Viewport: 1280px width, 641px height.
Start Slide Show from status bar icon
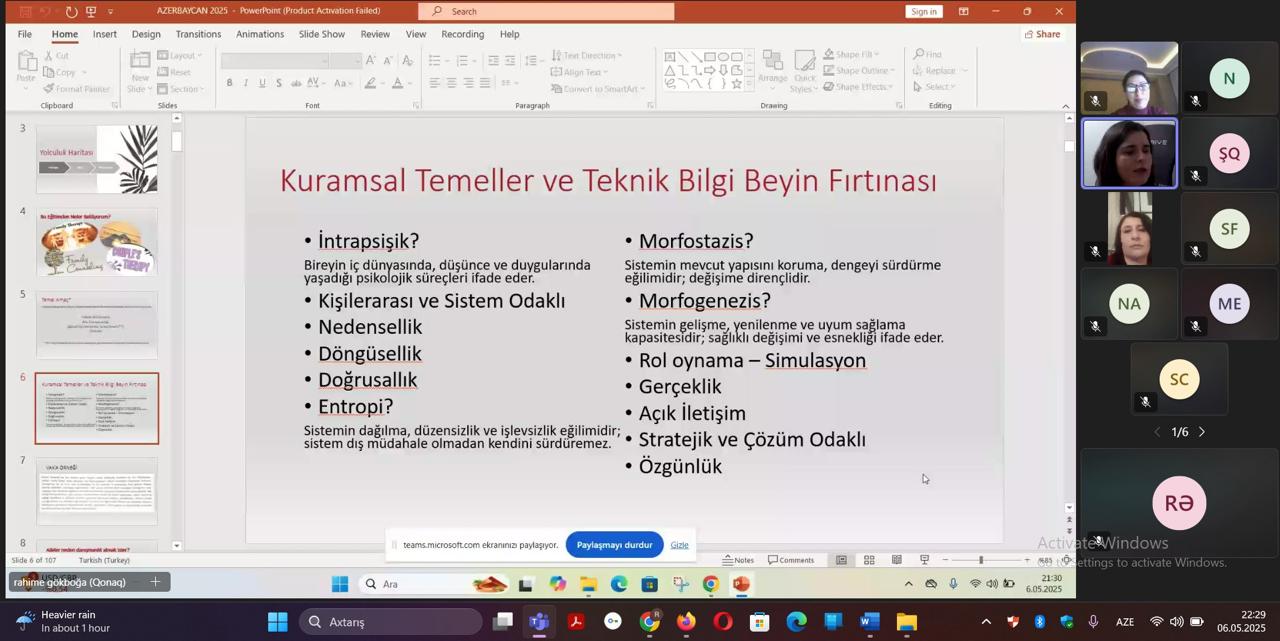click(924, 560)
